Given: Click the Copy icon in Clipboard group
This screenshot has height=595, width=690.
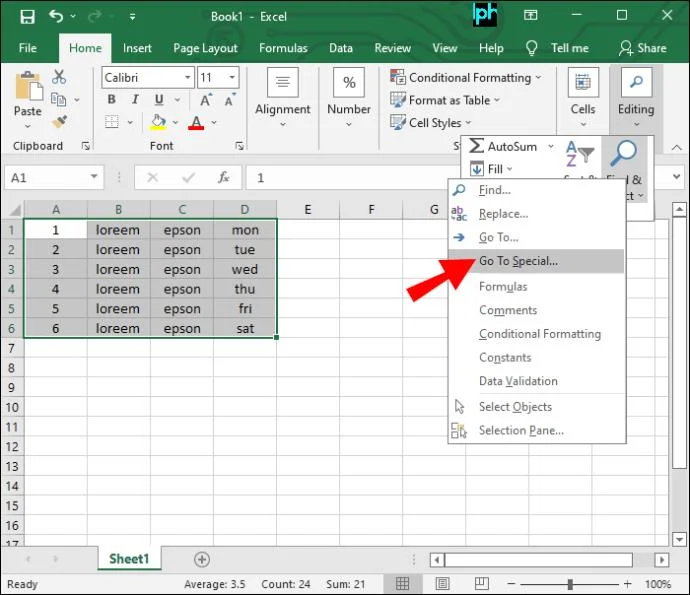Looking at the screenshot, I should click(59, 99).
